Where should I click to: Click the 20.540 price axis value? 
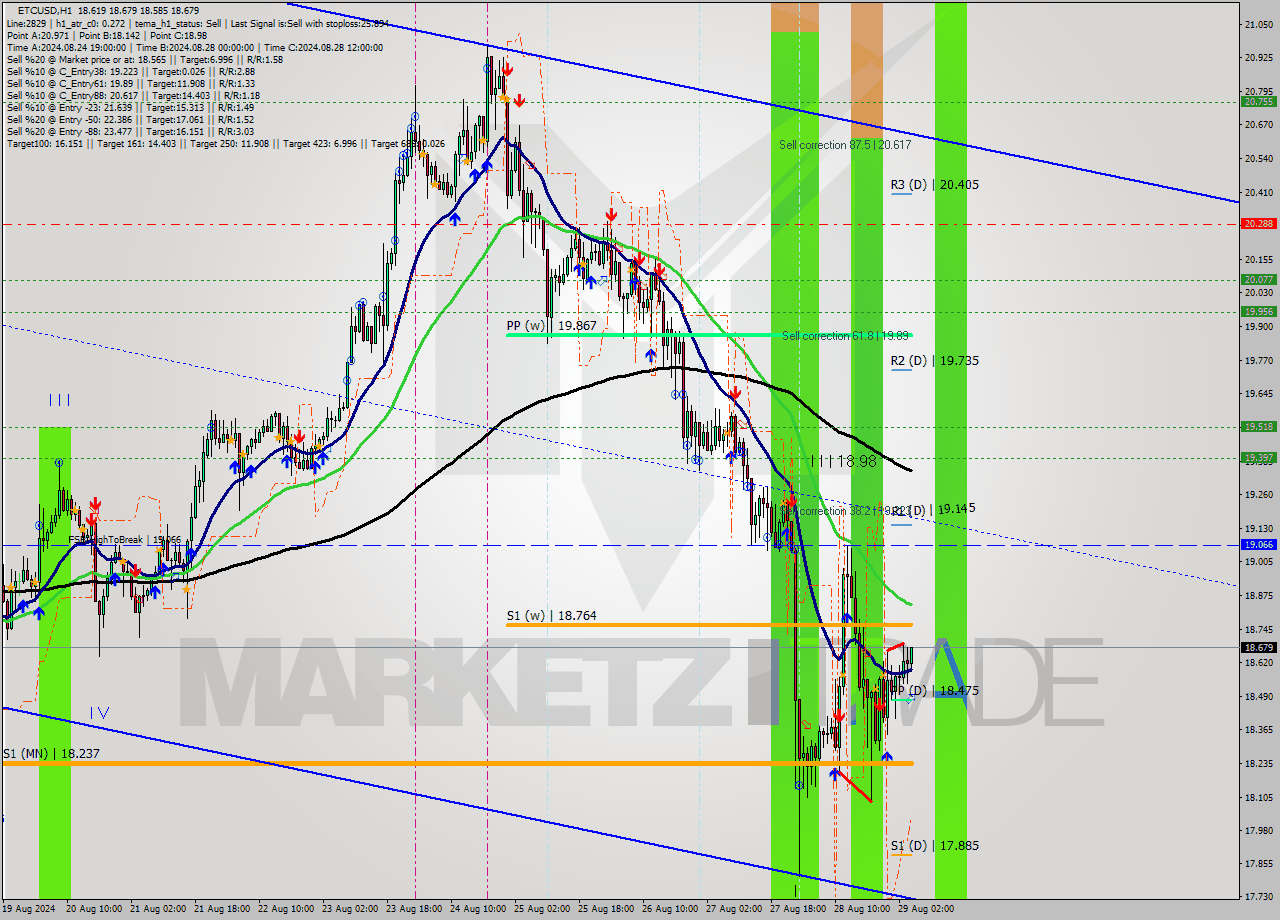(x=1258, y=158)
